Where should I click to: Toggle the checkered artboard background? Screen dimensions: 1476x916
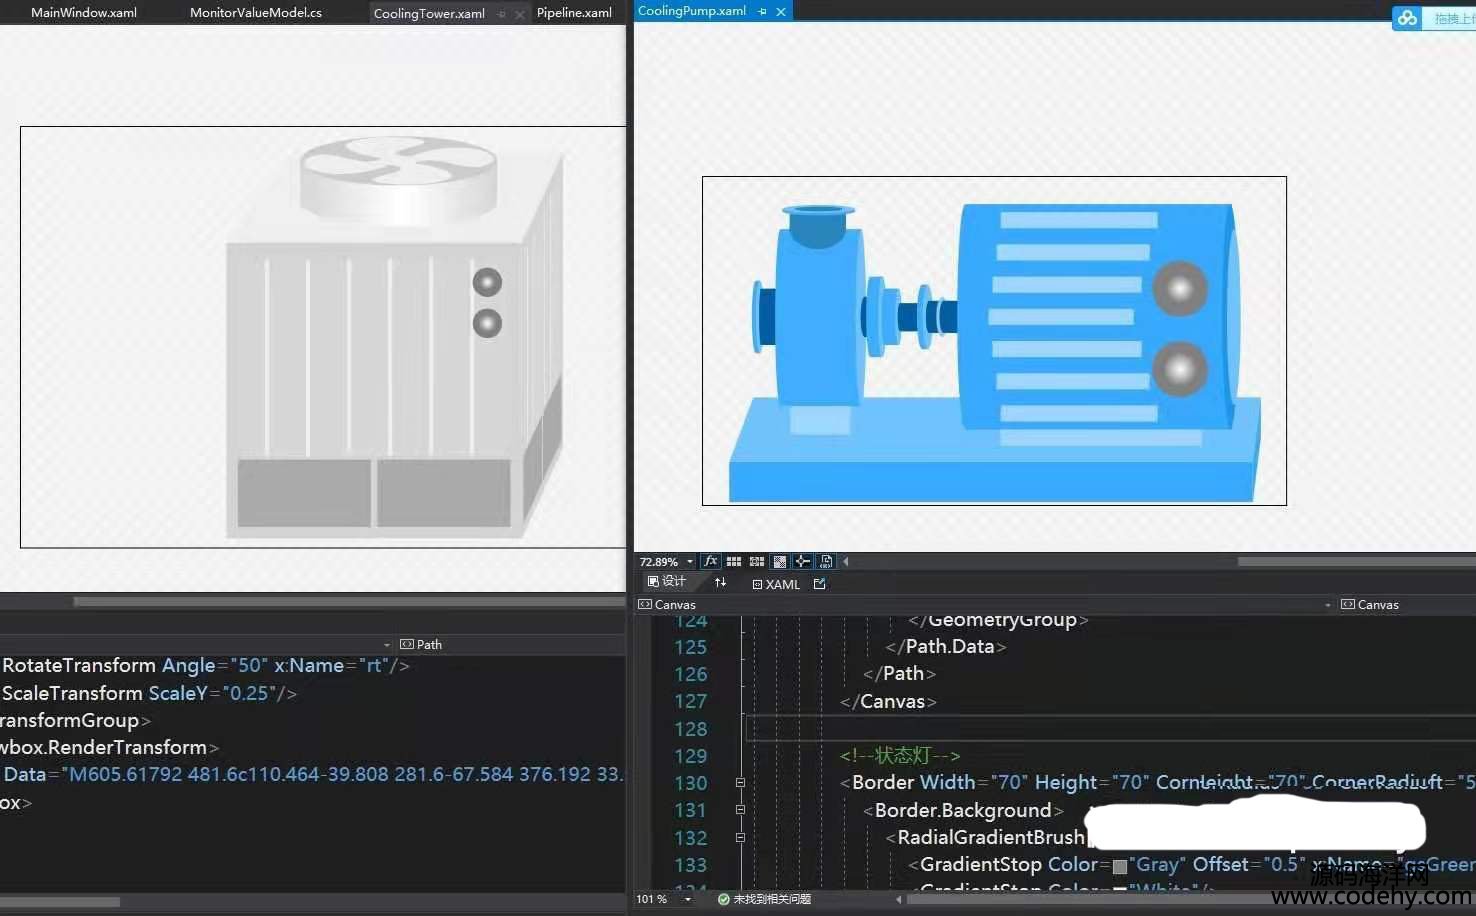(x=780, y=562)
